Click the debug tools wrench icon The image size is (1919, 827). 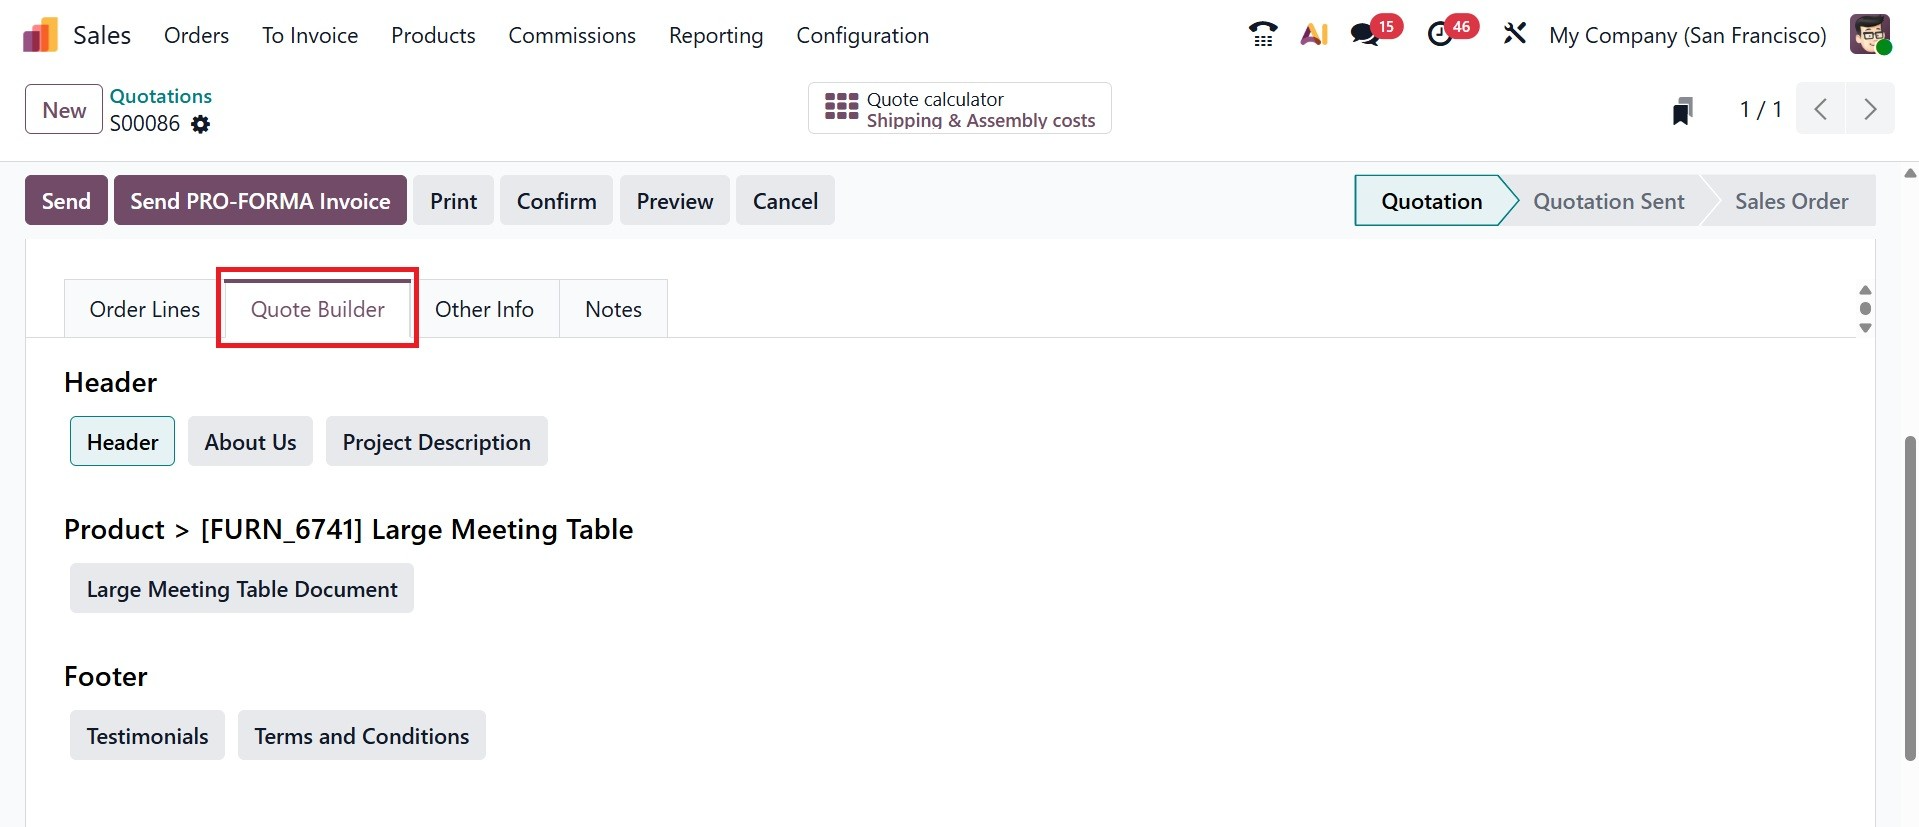pos(1515,35)
